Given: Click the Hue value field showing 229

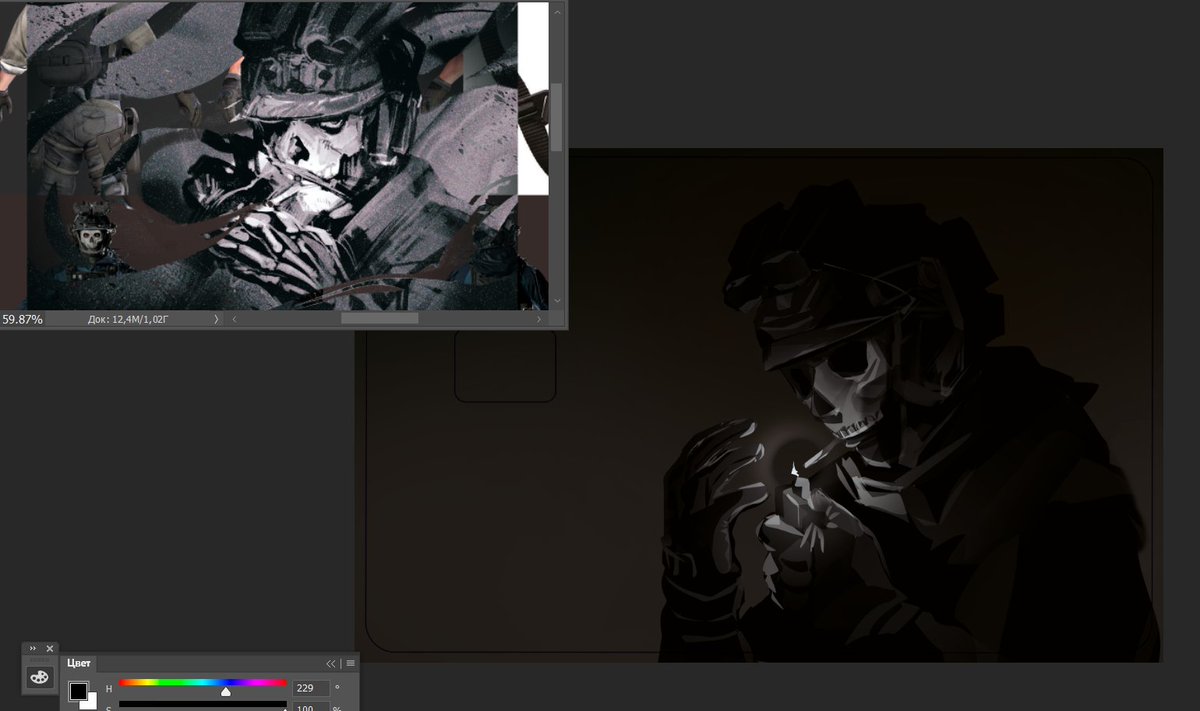Looking at the screenshot, I should pos(311,688).
